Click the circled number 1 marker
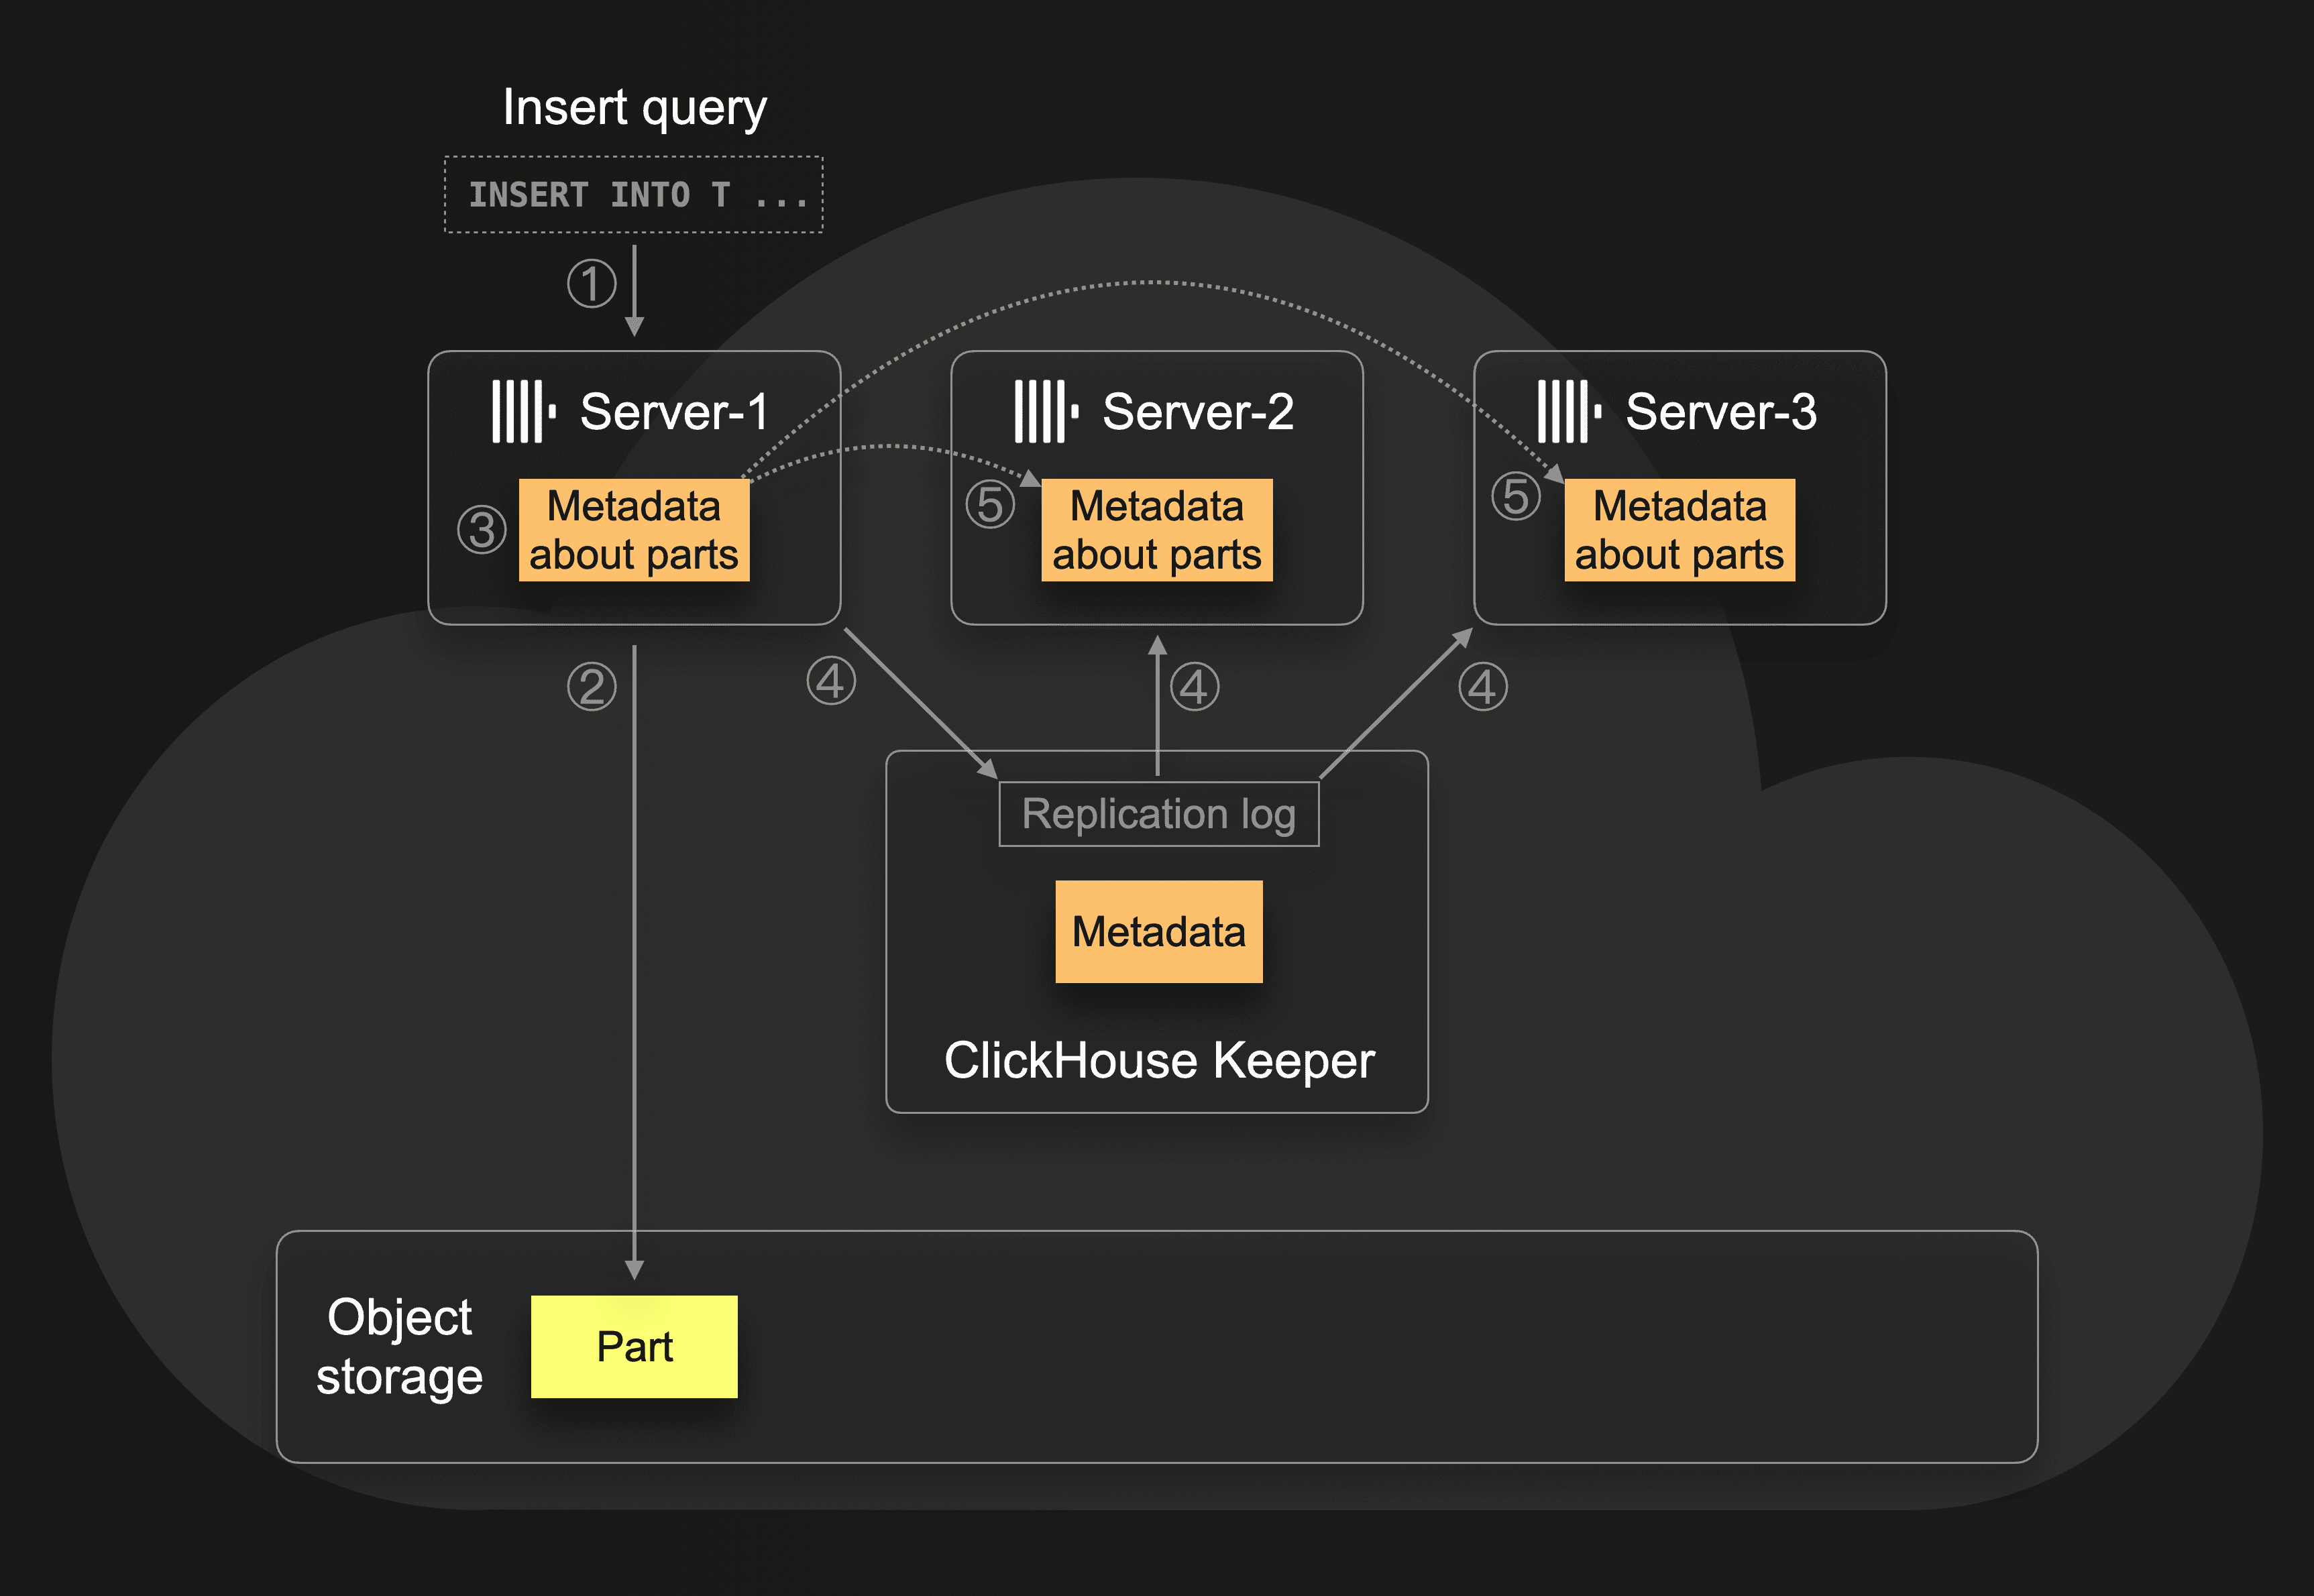2314x1596 pixels. coord(591,284)
